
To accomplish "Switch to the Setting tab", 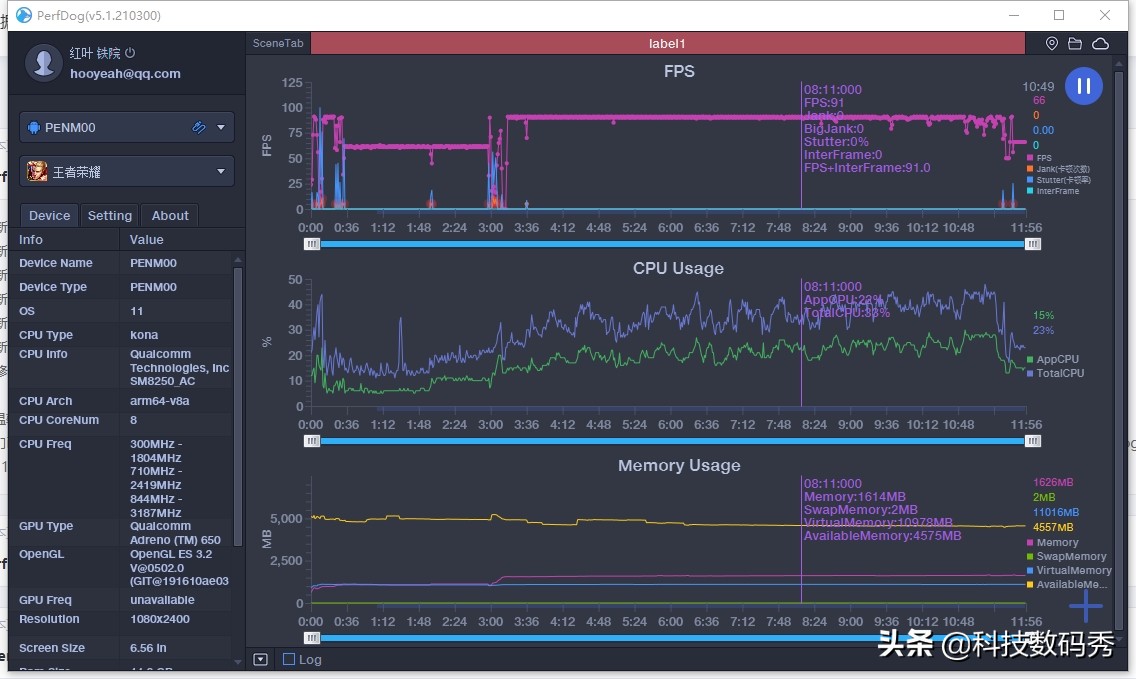I will coord(110,215).
